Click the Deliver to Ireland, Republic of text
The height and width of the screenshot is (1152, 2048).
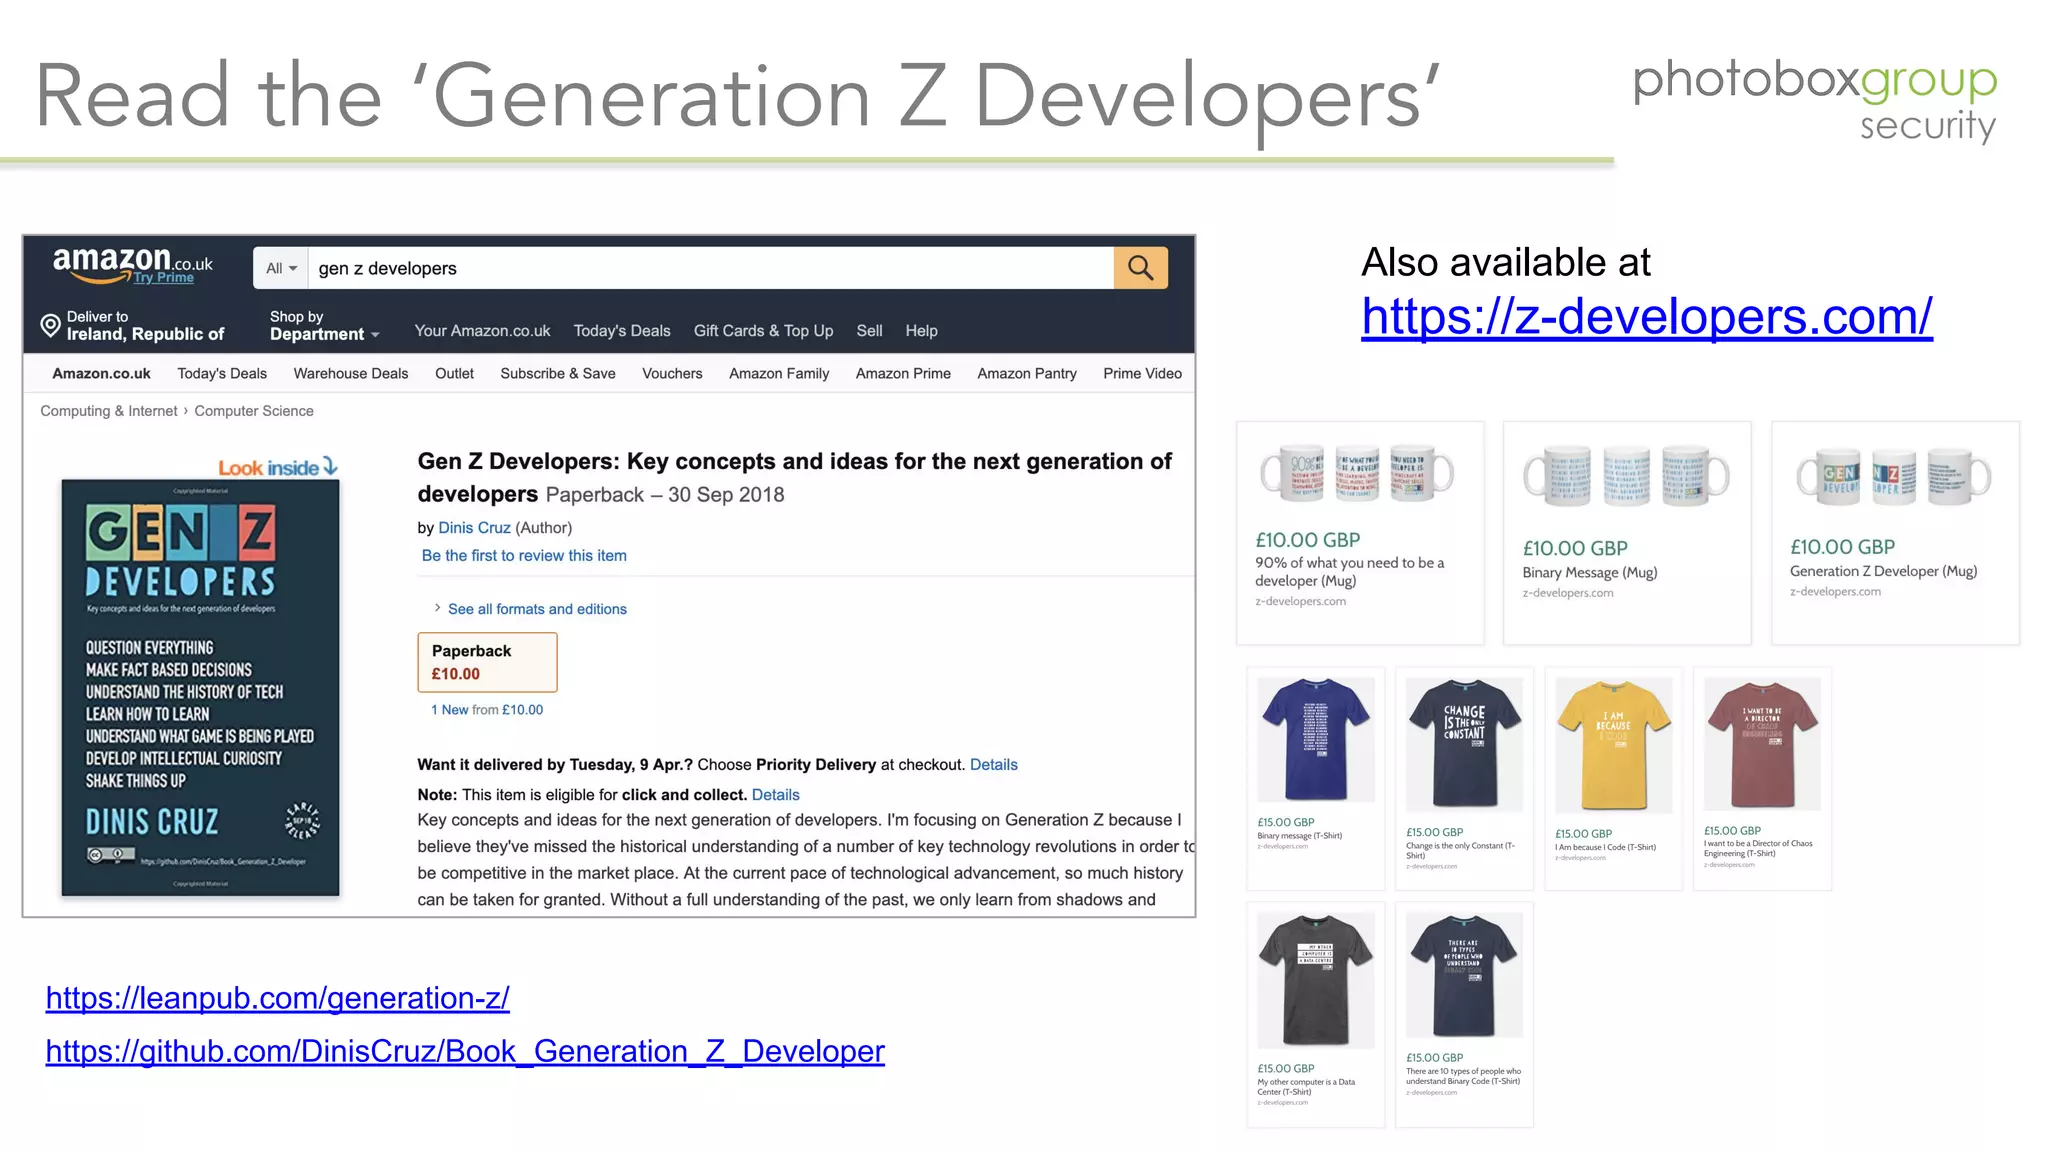(145, 325)
